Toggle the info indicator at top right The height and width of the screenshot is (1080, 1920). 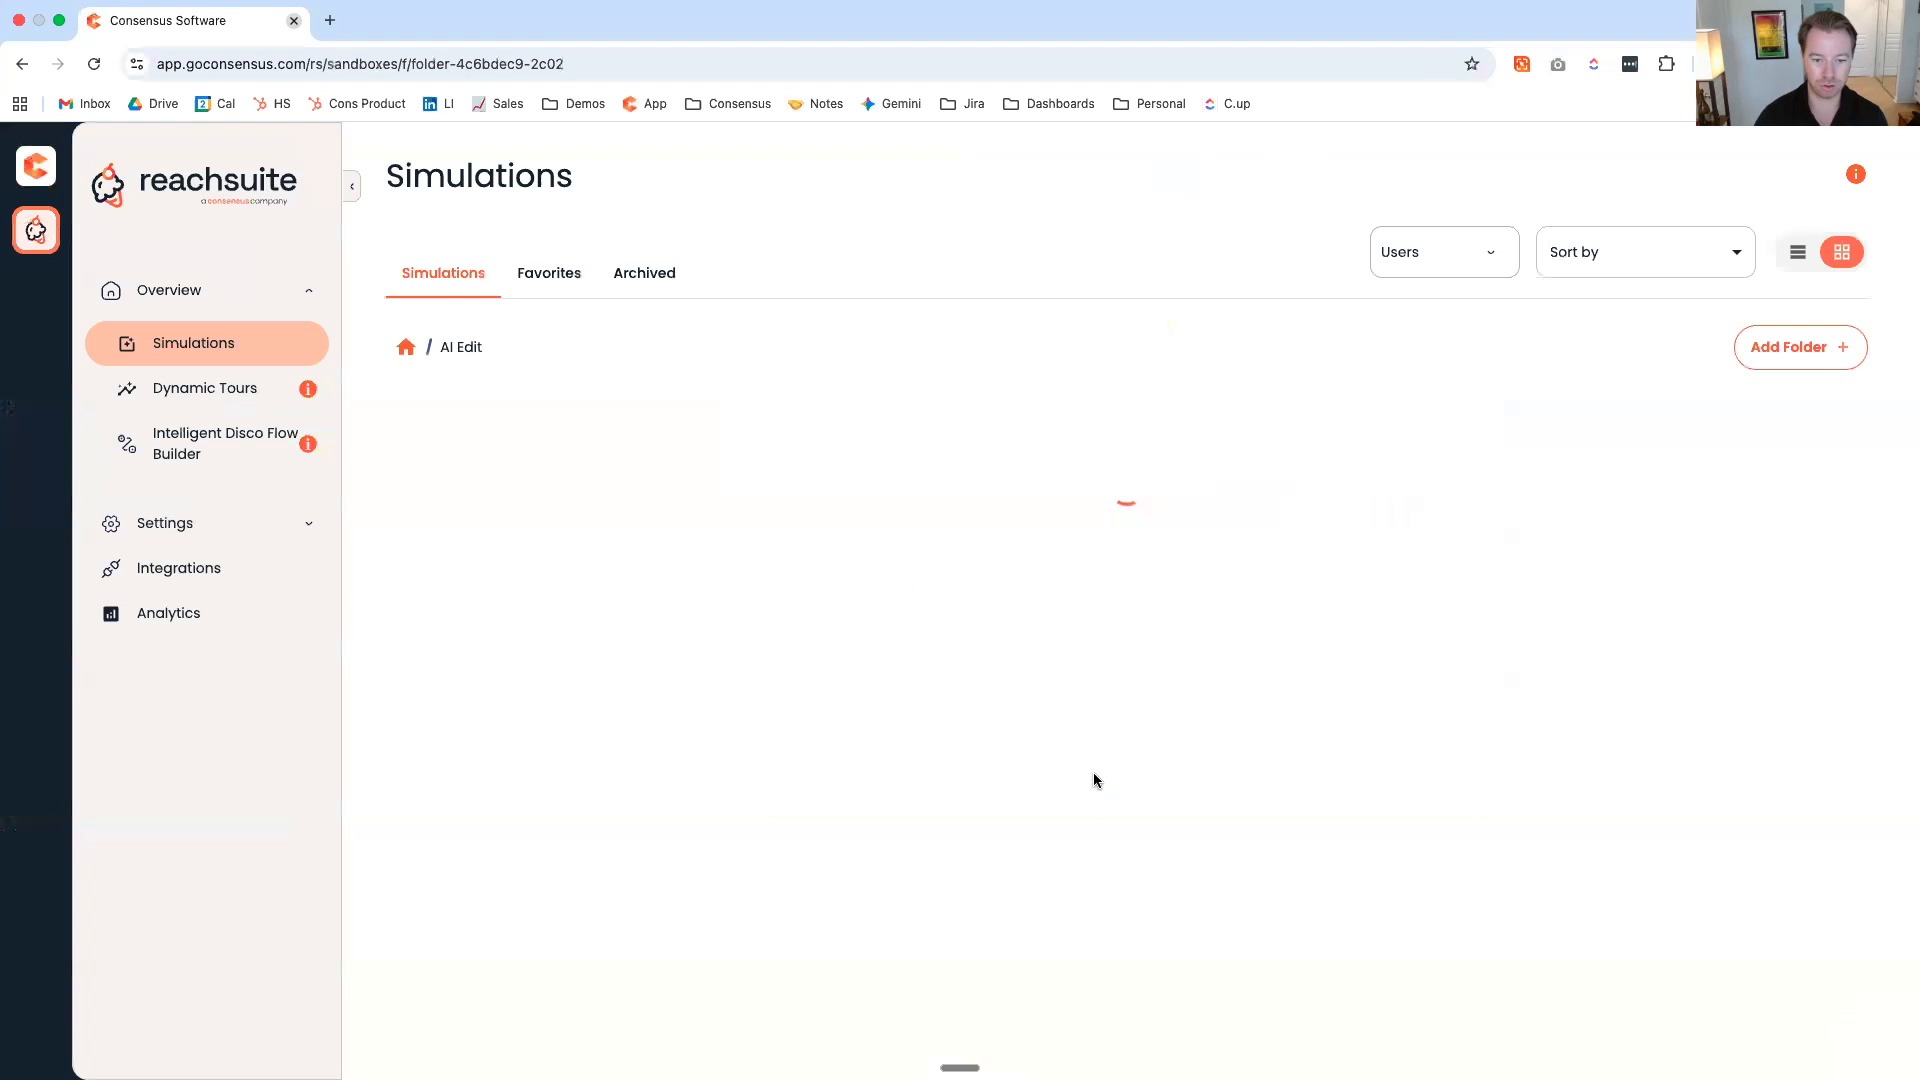1856,173
